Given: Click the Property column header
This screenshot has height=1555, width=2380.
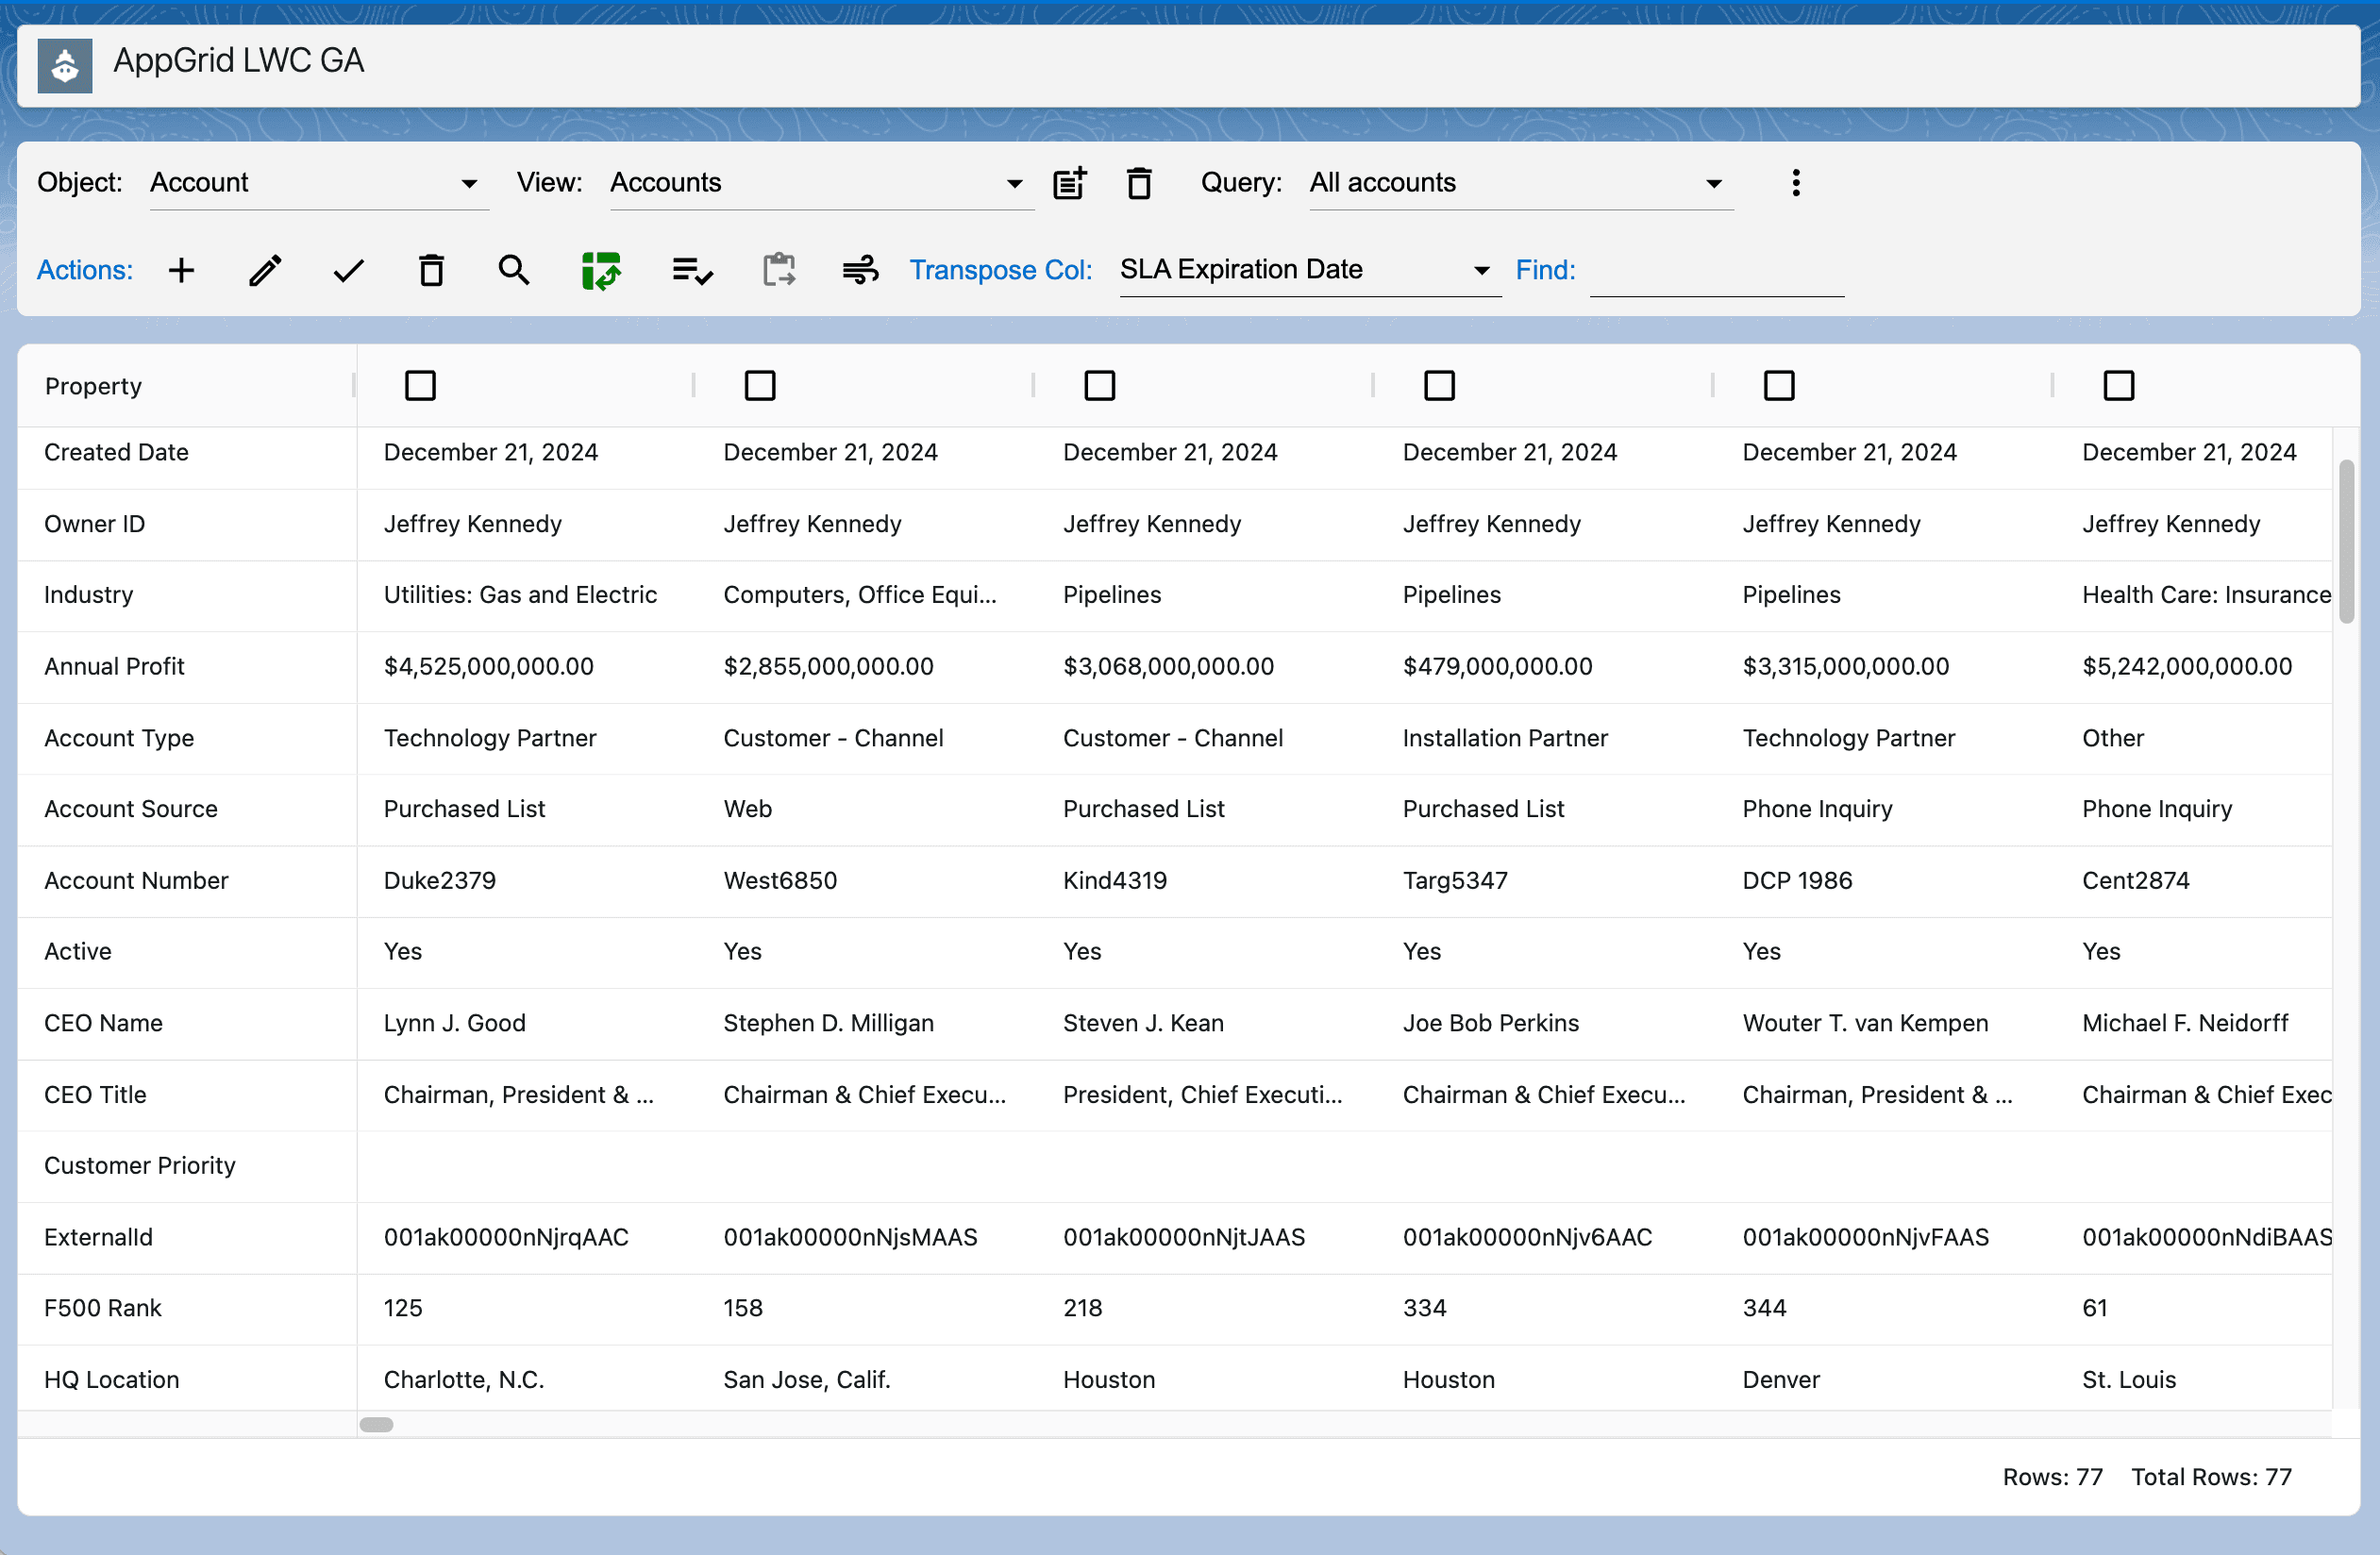Looking at the screenshot, I should (94, 386).
